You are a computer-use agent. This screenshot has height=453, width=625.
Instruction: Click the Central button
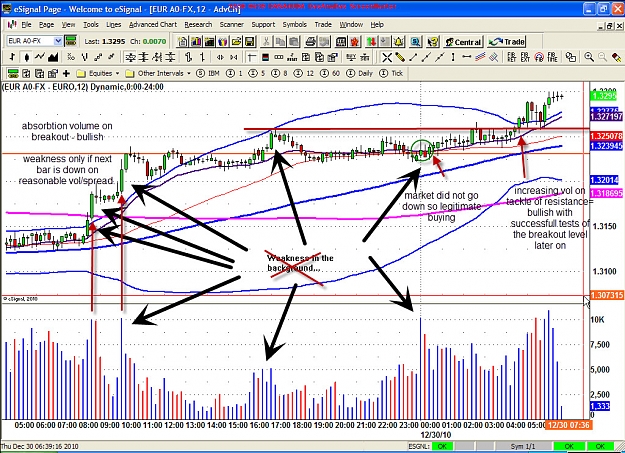(x=464, y=42)
